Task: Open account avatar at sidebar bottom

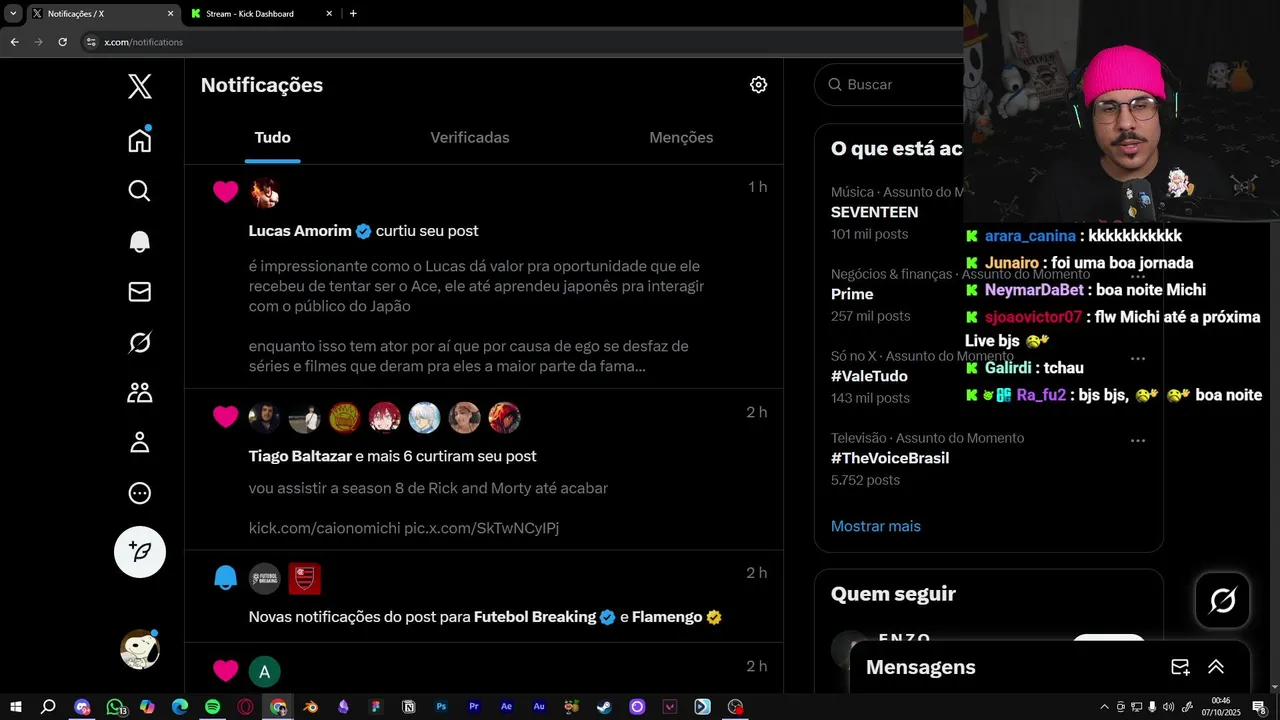Action: [x=140, y=650]
